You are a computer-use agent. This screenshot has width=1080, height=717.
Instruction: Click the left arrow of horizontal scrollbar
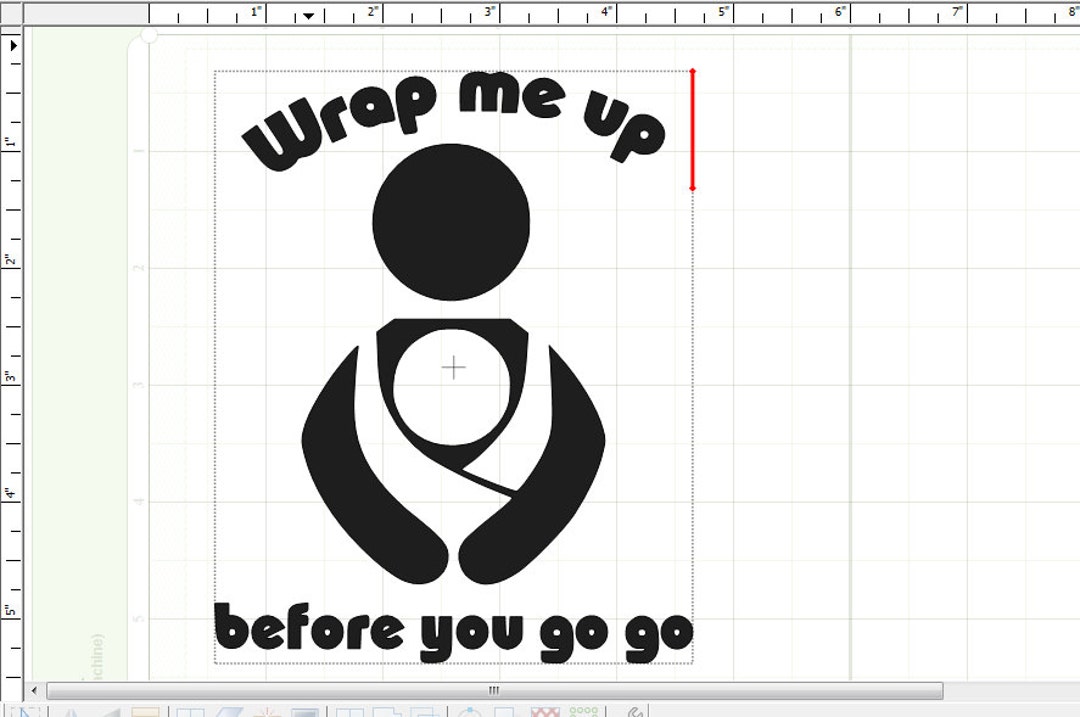tap(33, 690)
